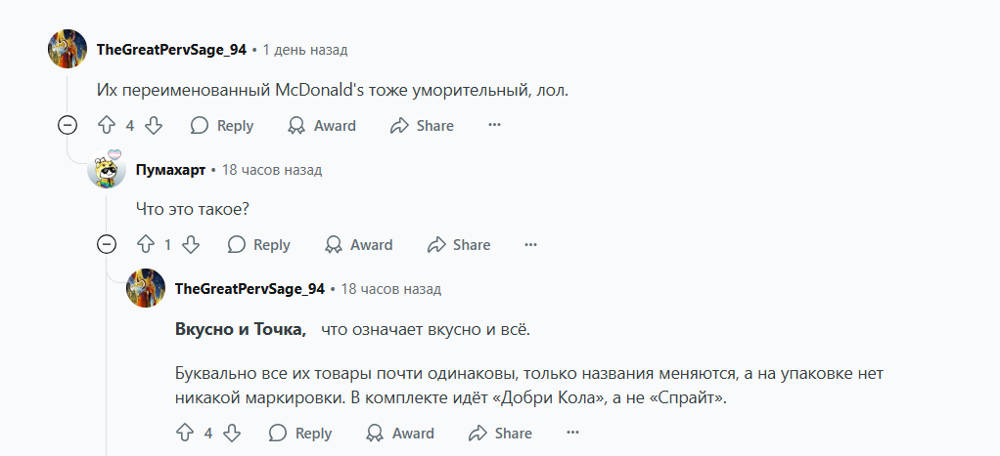Image resolution: width=1000 pixels, height=456 pixels.
Task: Open more options on Пумахарт's comment
Action: (531, 245)
